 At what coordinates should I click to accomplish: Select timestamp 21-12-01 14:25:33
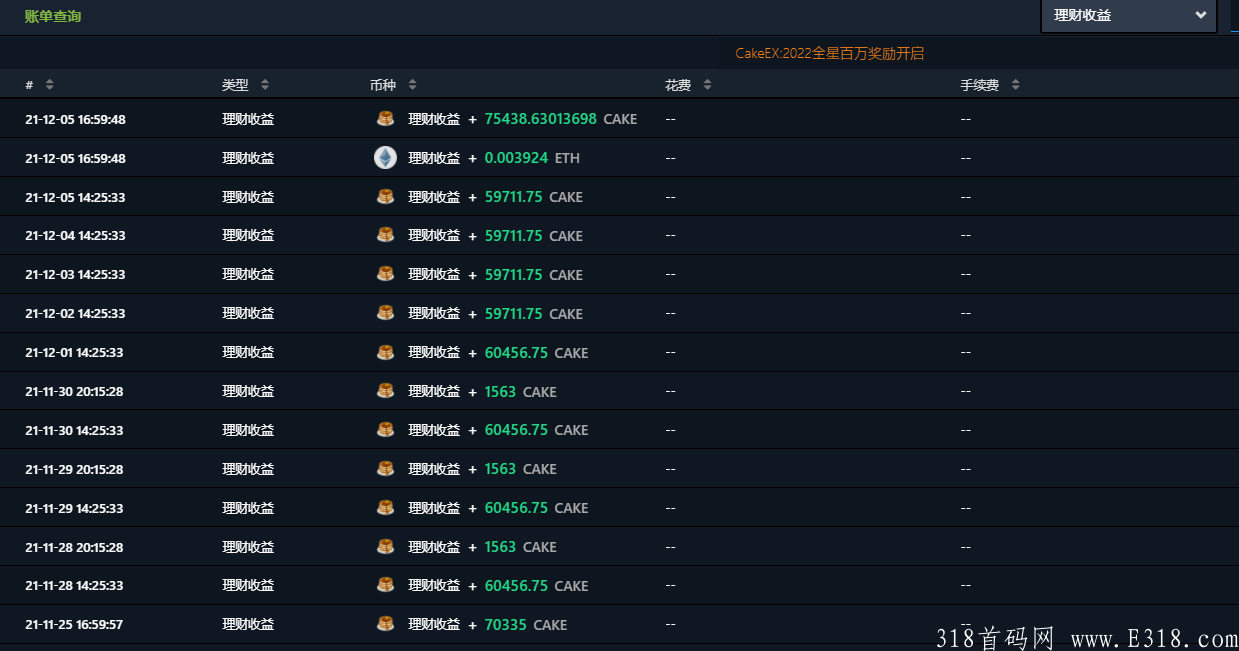click(x=74, y=353)
